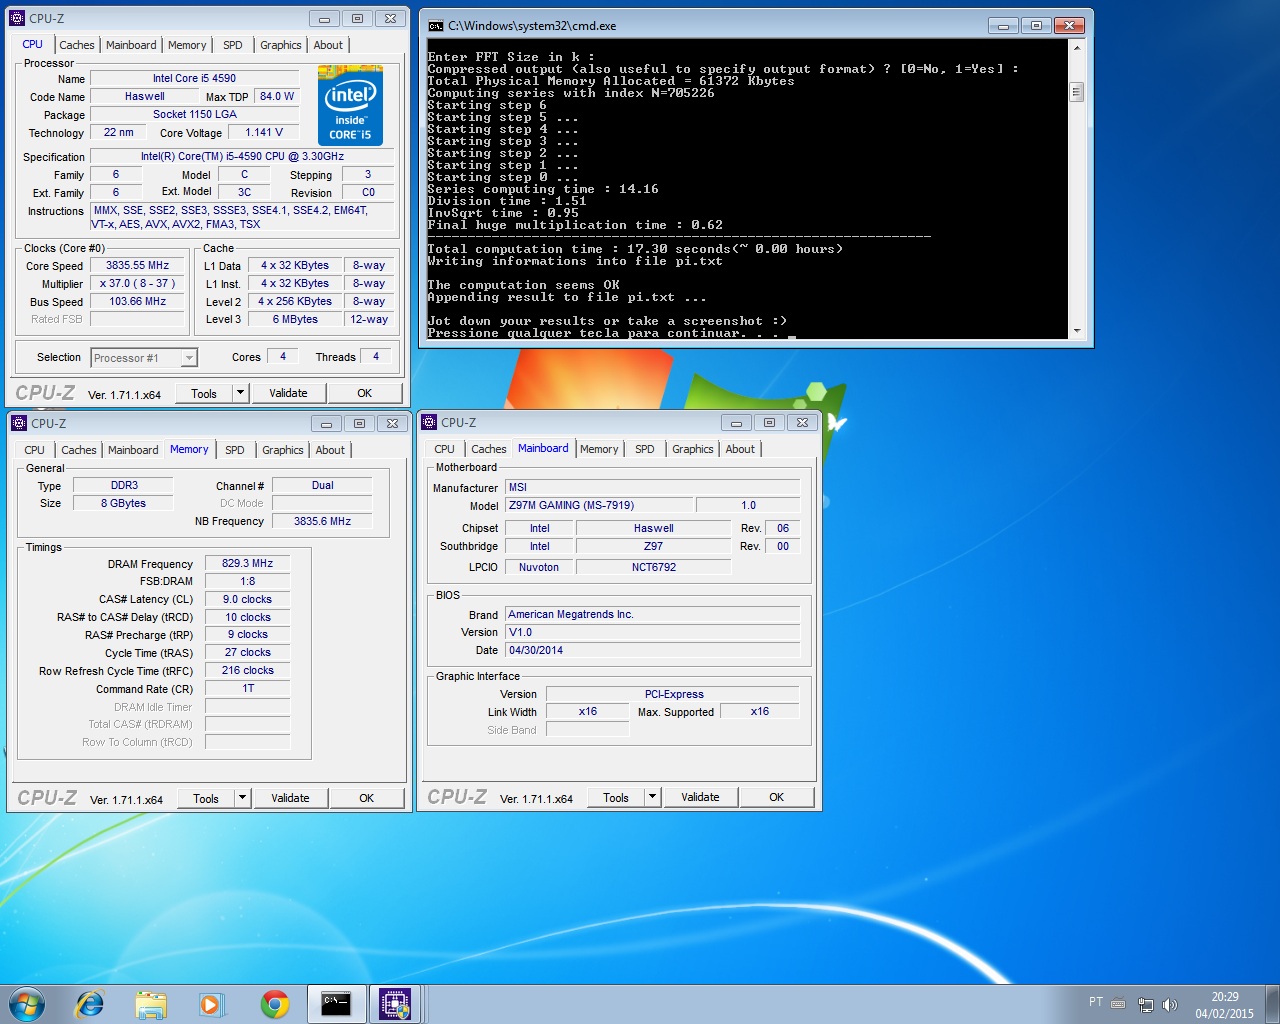Screen dimensions: 1280x1024
Task: Click the volume speaker tray icon
Action: click(1170, 1004)
